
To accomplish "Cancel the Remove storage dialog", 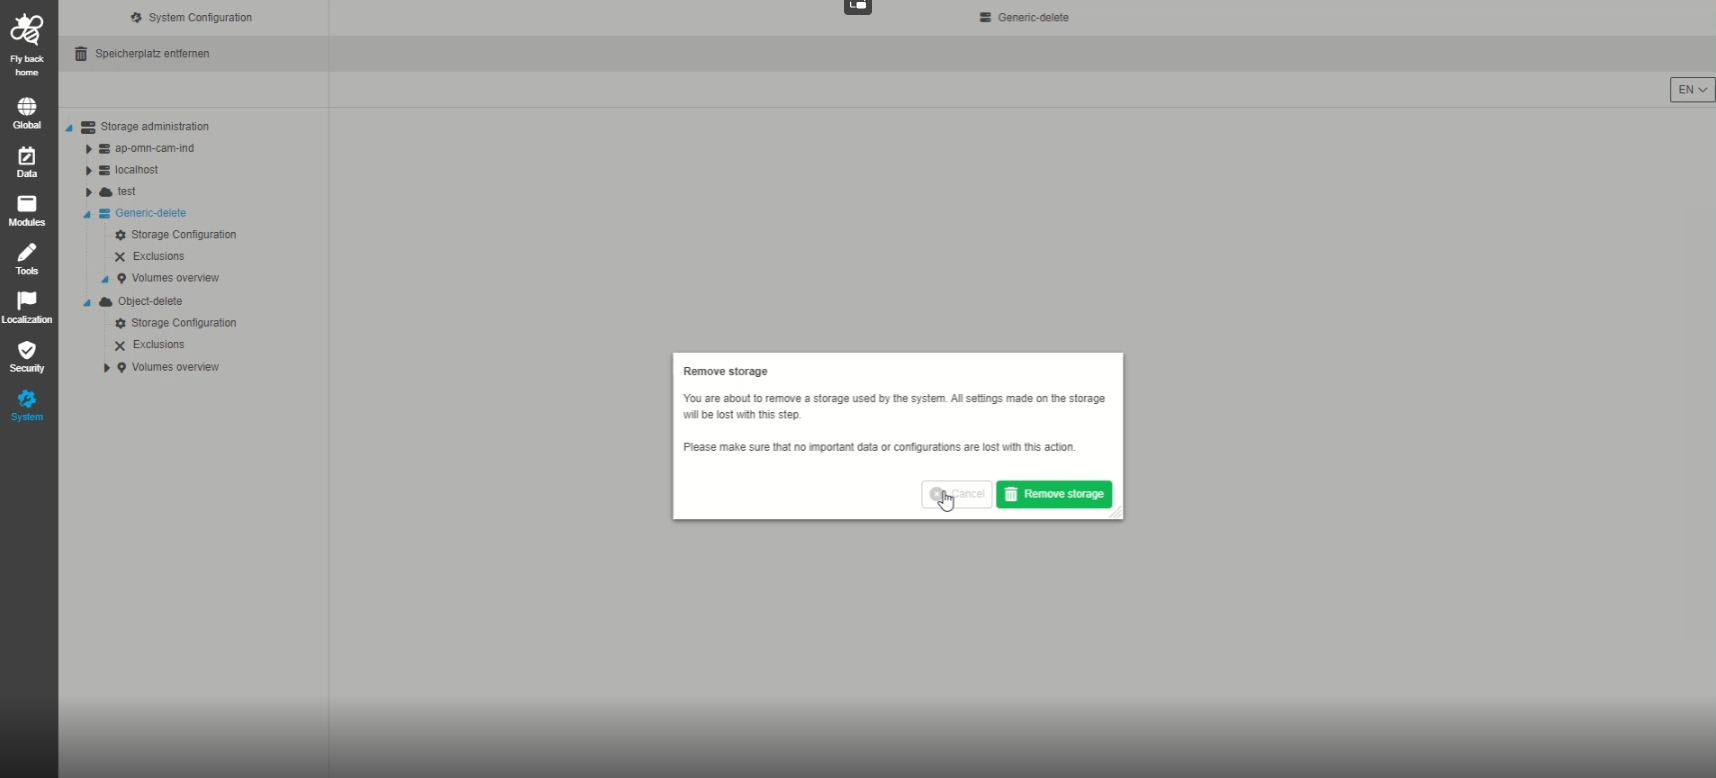I will click(956, 494).
